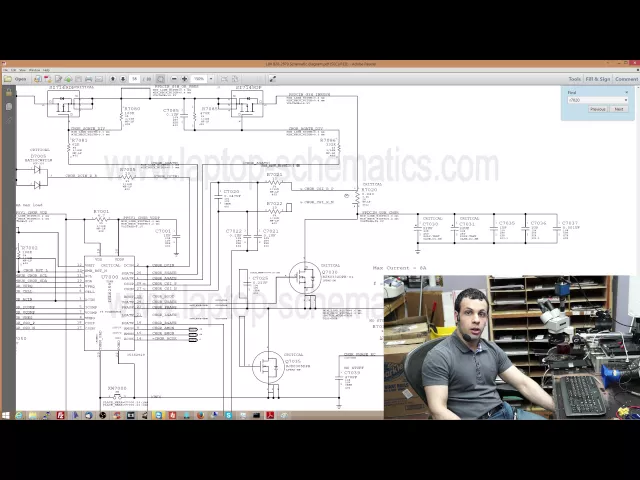
Task: Open the attachments paperclip side panel icon
Action: point(9,120)
